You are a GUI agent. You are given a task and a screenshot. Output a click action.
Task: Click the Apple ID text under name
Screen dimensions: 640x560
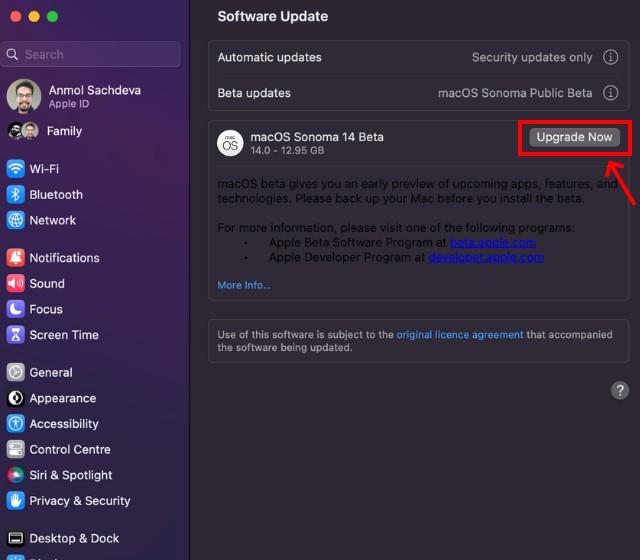[69, 104]
